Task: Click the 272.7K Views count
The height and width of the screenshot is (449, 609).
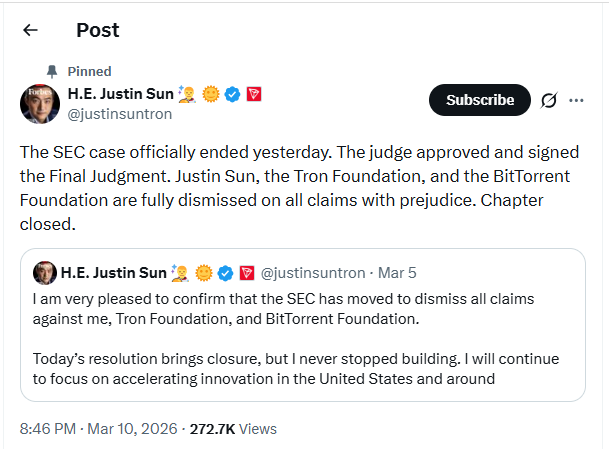Action: 231,429
